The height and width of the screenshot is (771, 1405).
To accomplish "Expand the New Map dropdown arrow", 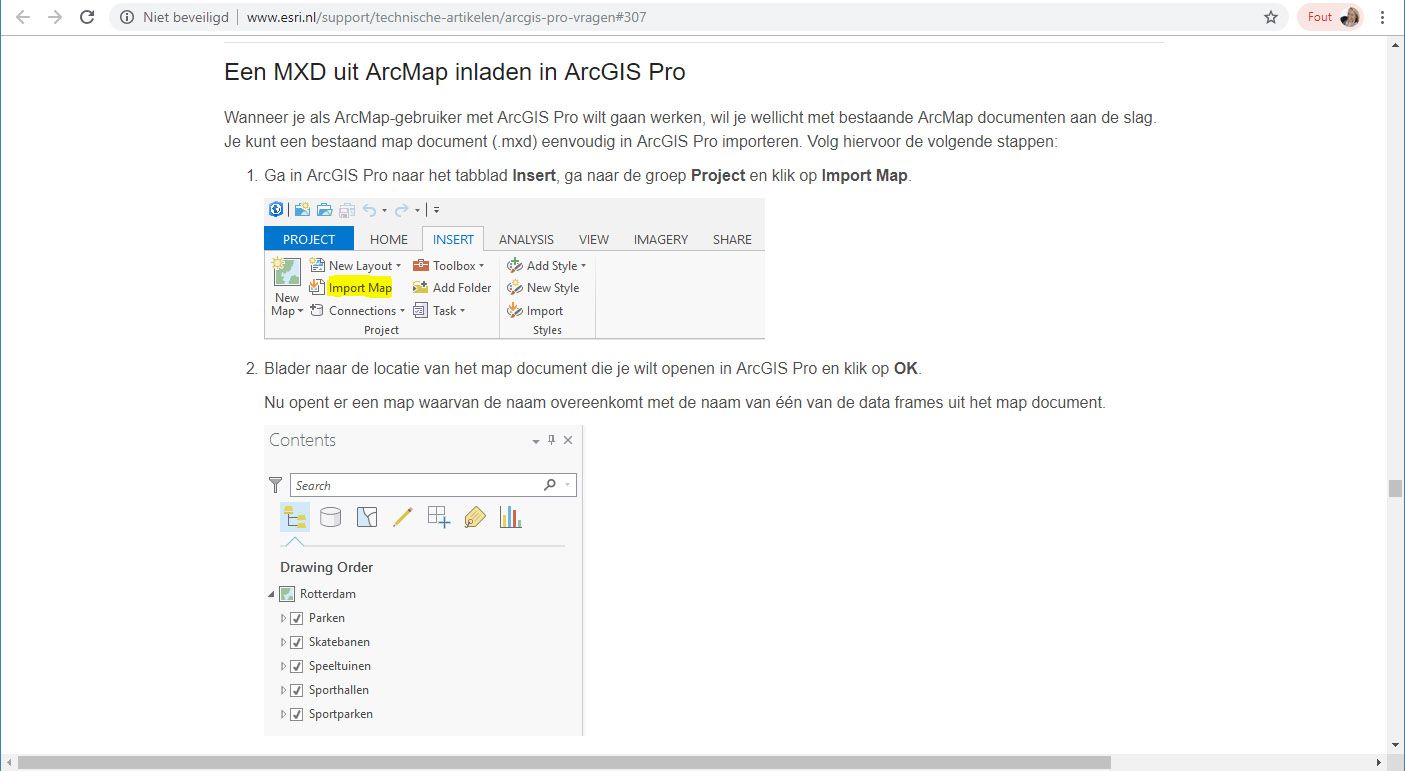I will tap(301, 311).
